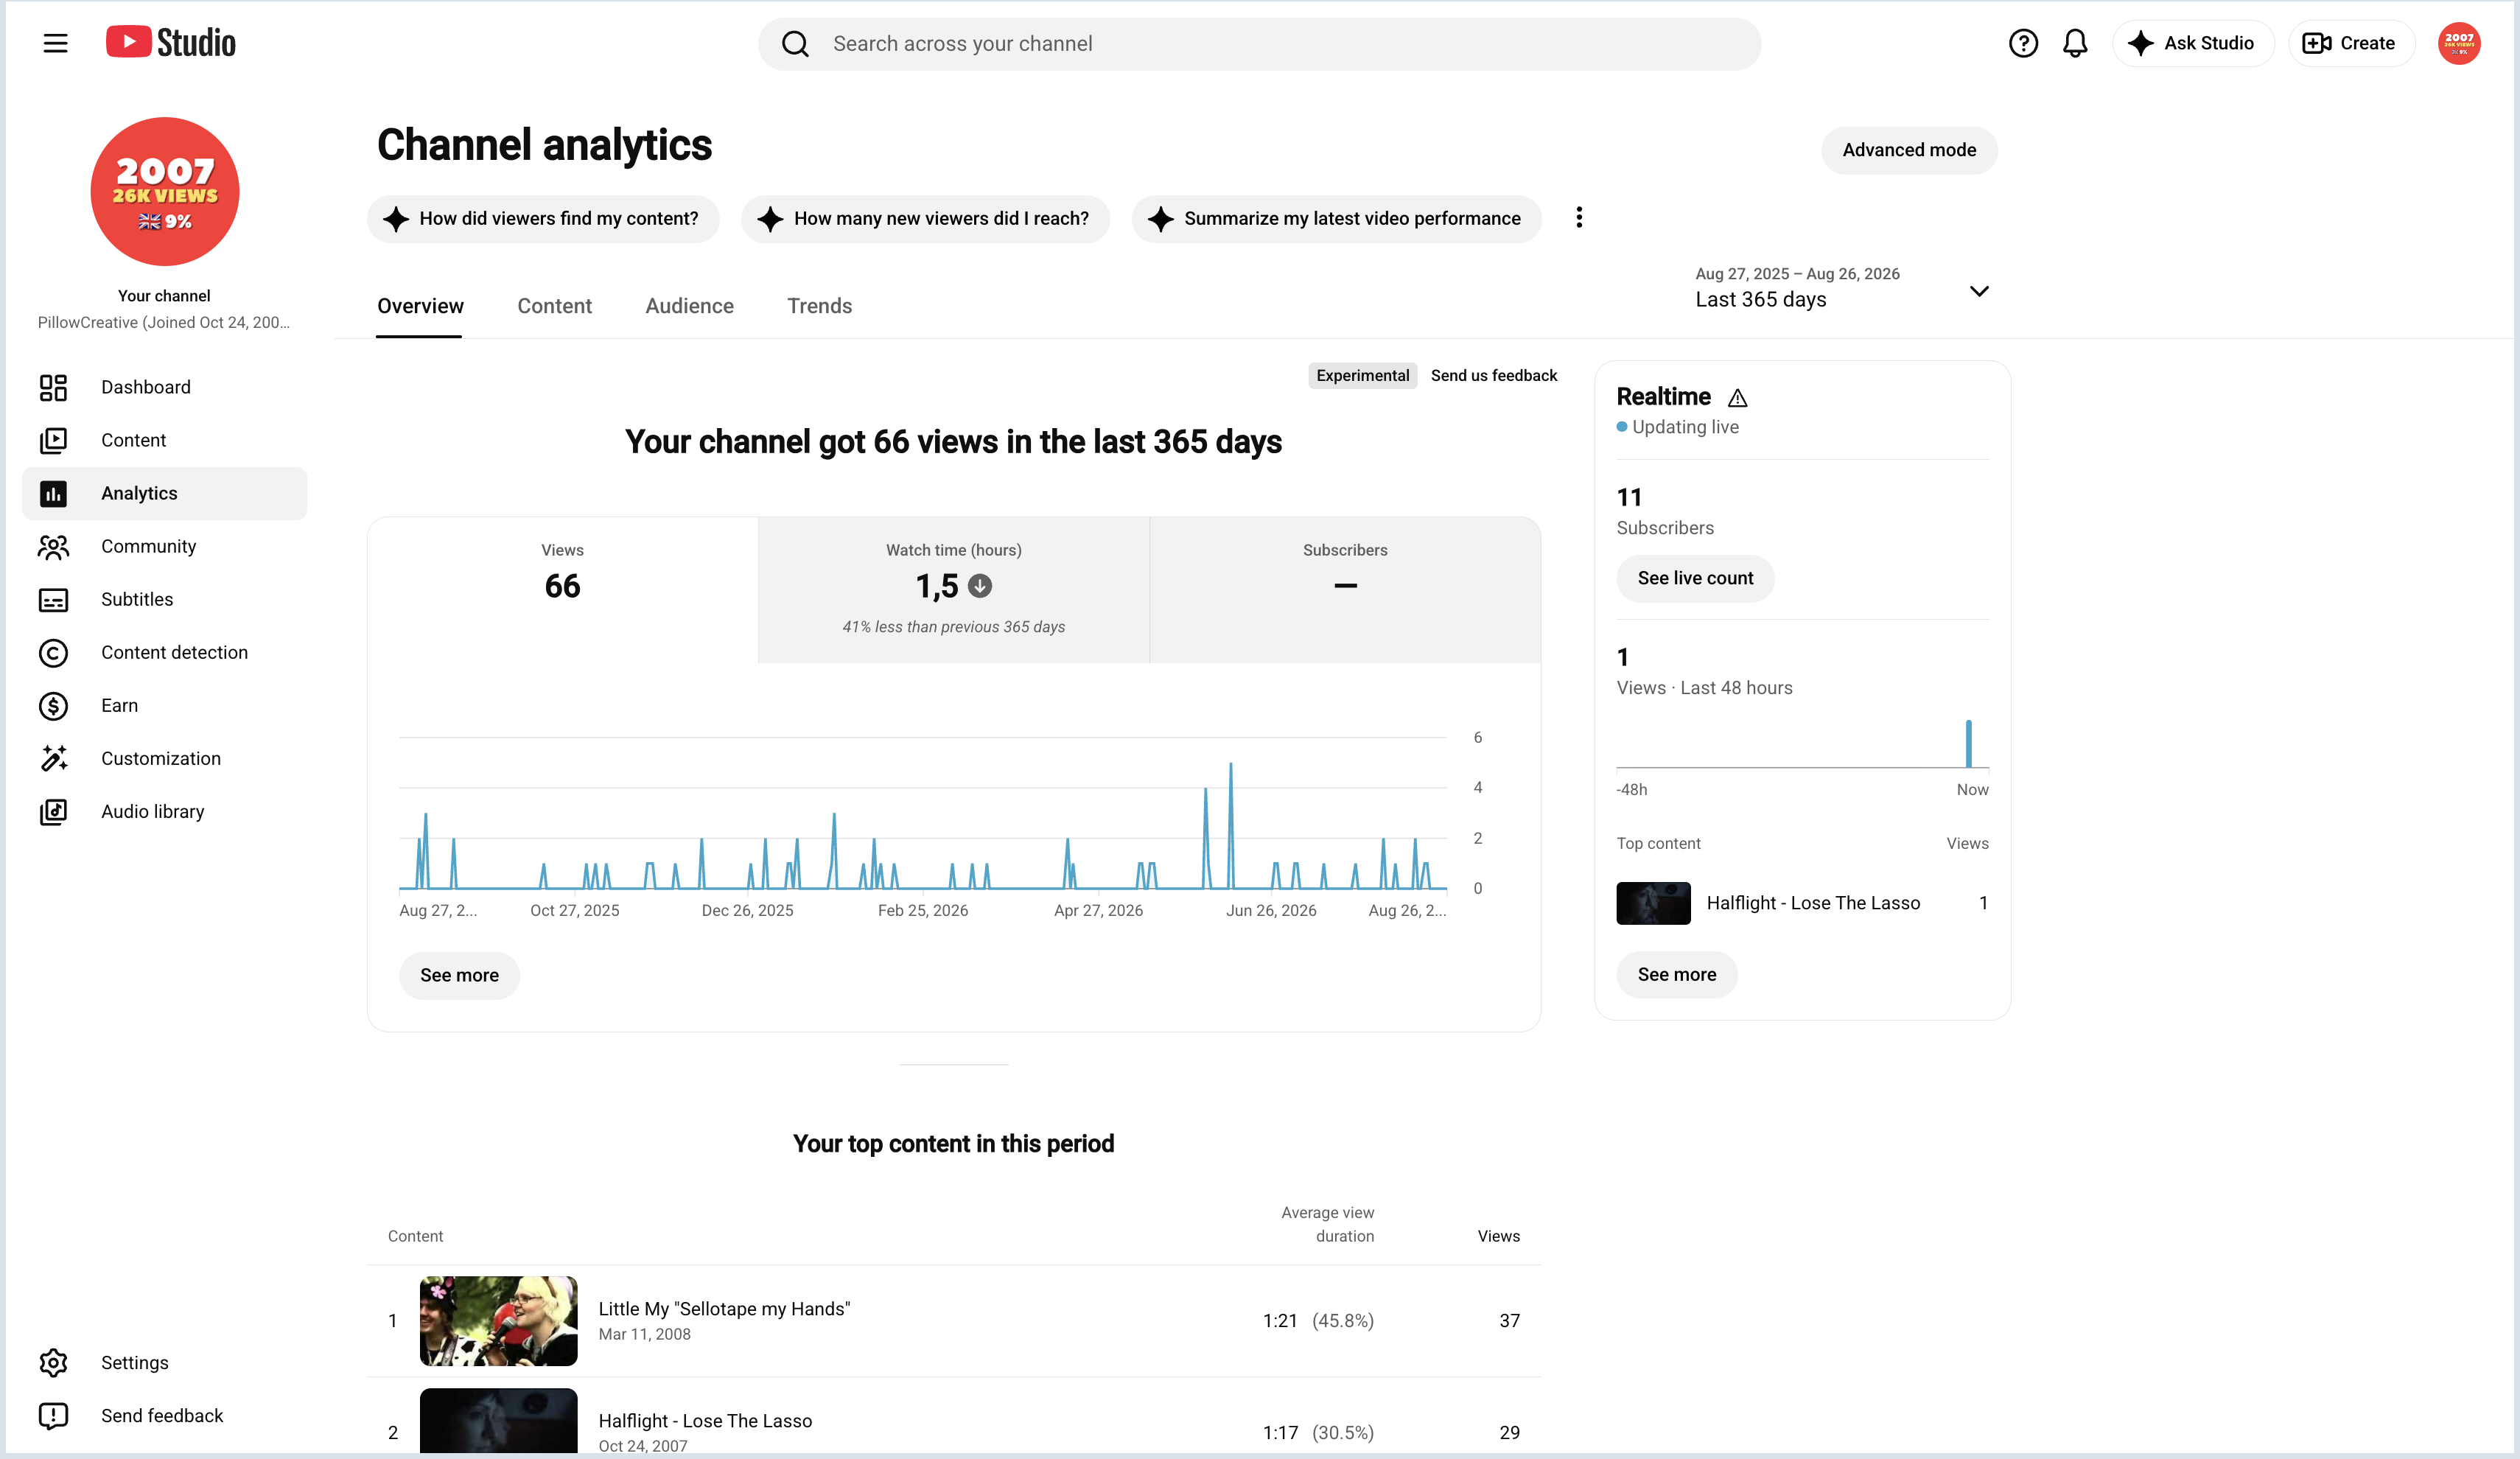Open Customization from the sidebar
Viewport: 2520px width, 1459px height.
coord(165,758)
